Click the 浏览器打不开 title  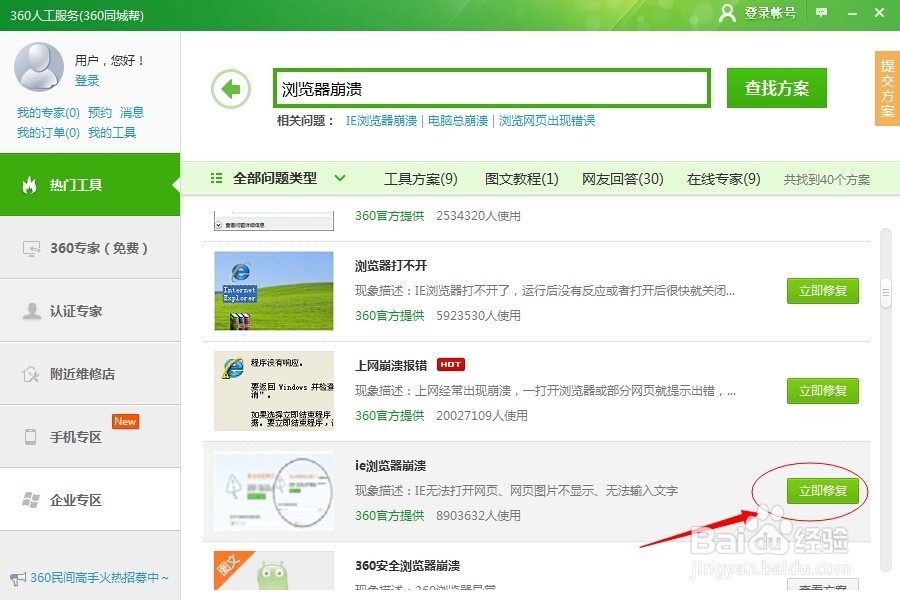(391, 266)
